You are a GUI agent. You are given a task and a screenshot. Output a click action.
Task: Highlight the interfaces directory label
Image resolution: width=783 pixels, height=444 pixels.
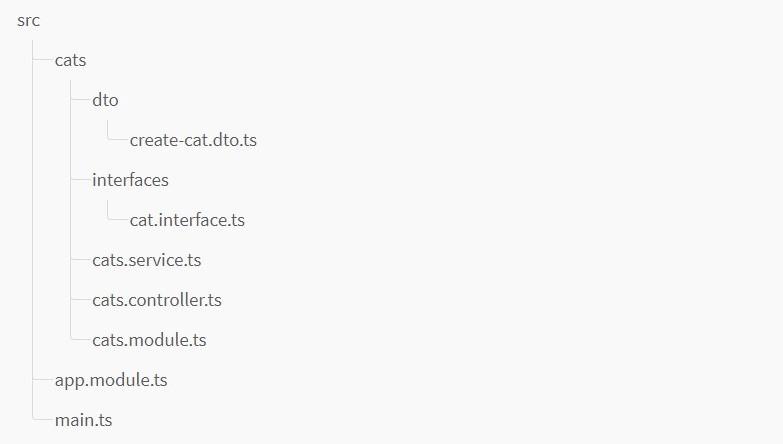coord(130,180)
